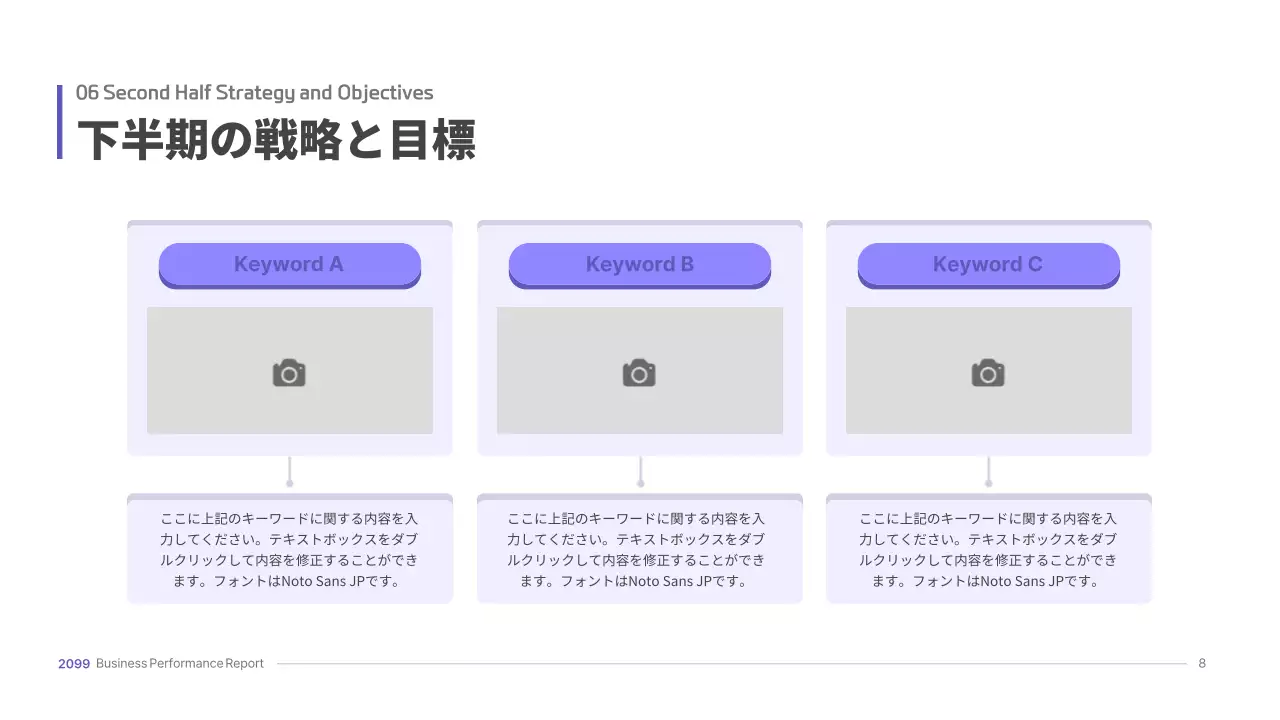
Task: Select the Japanese title 下半期の戦略と目標
Action: click(276, 139)
